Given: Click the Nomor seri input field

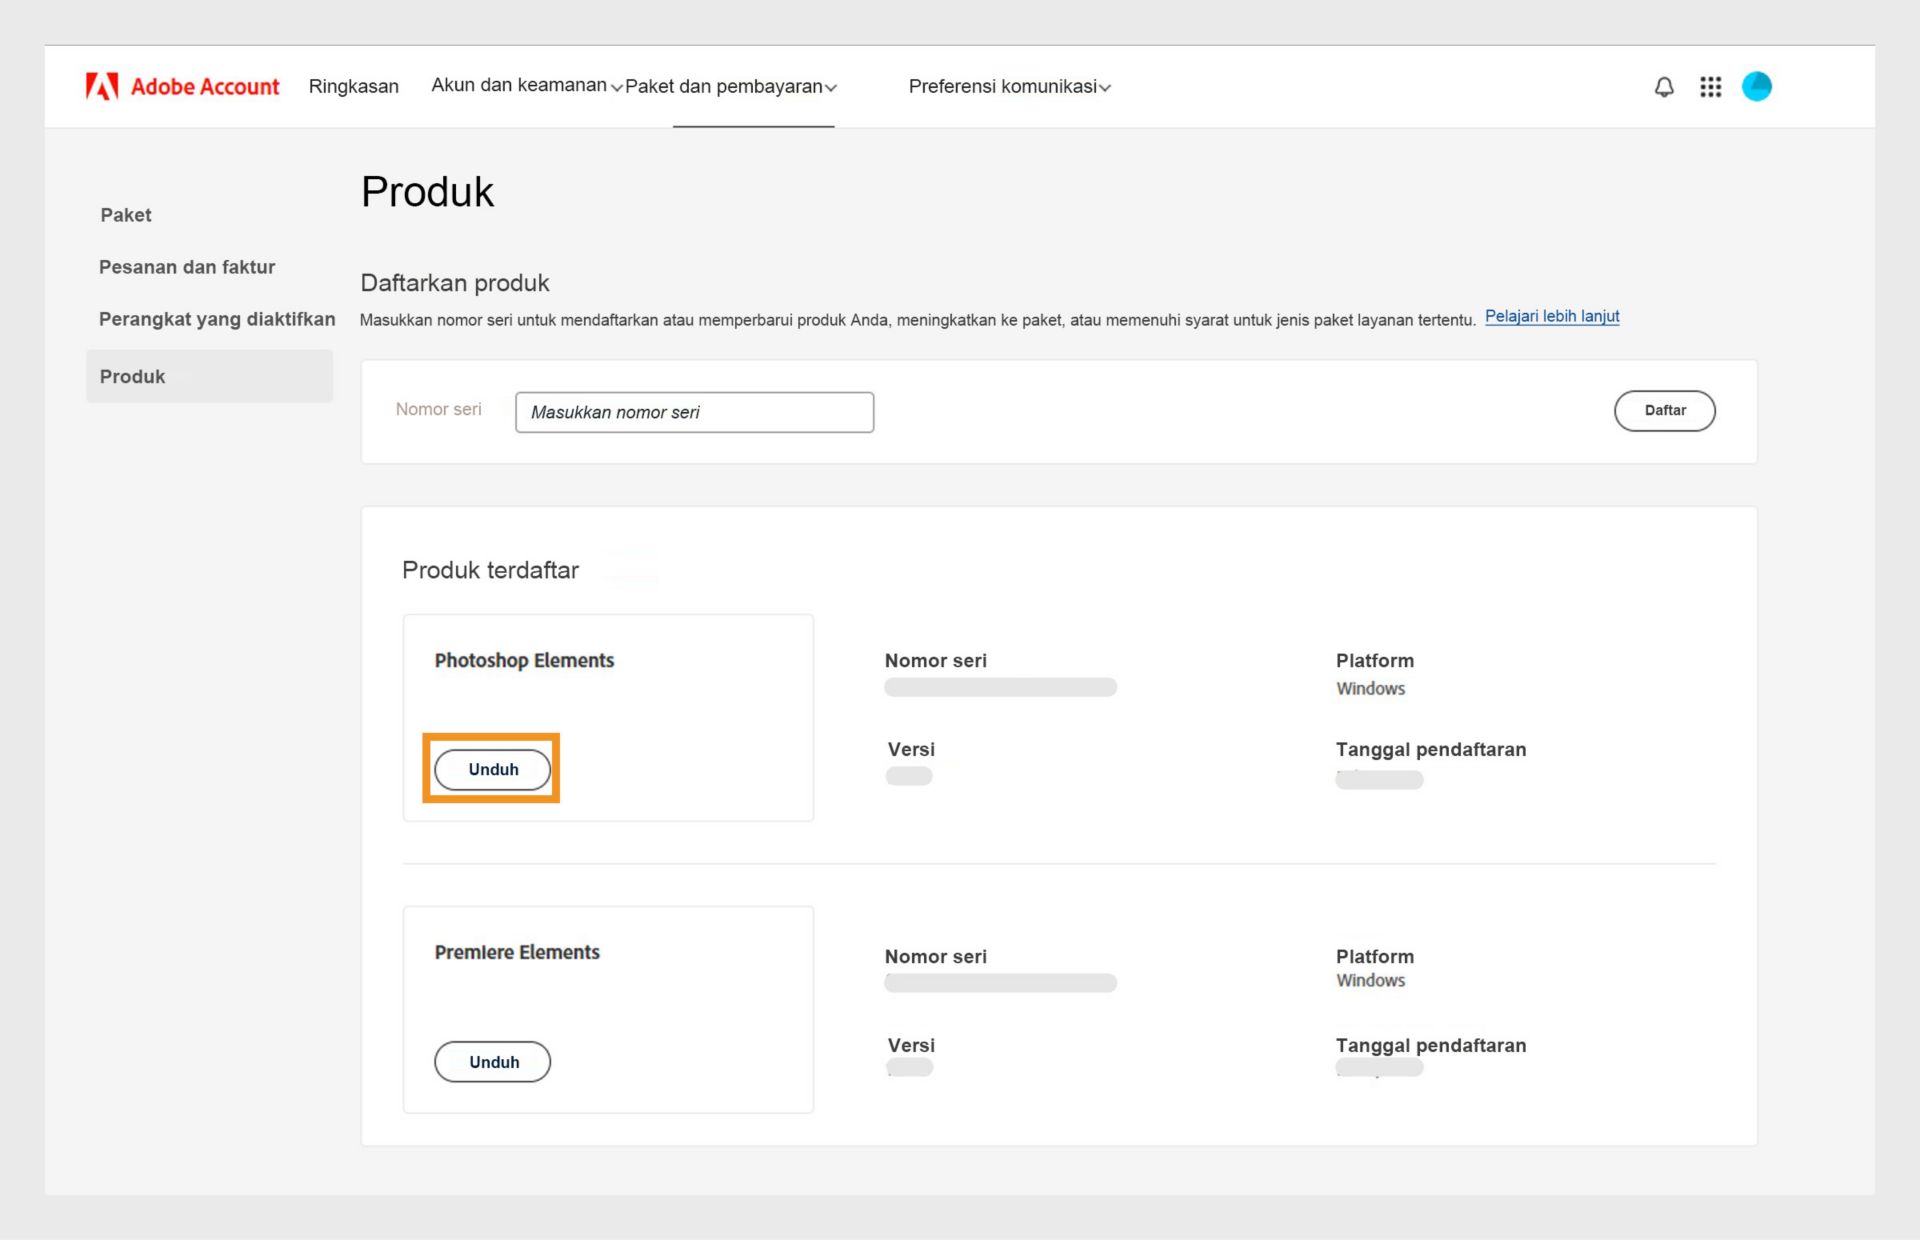Looking at the screenshot, I should pos(694,412).
